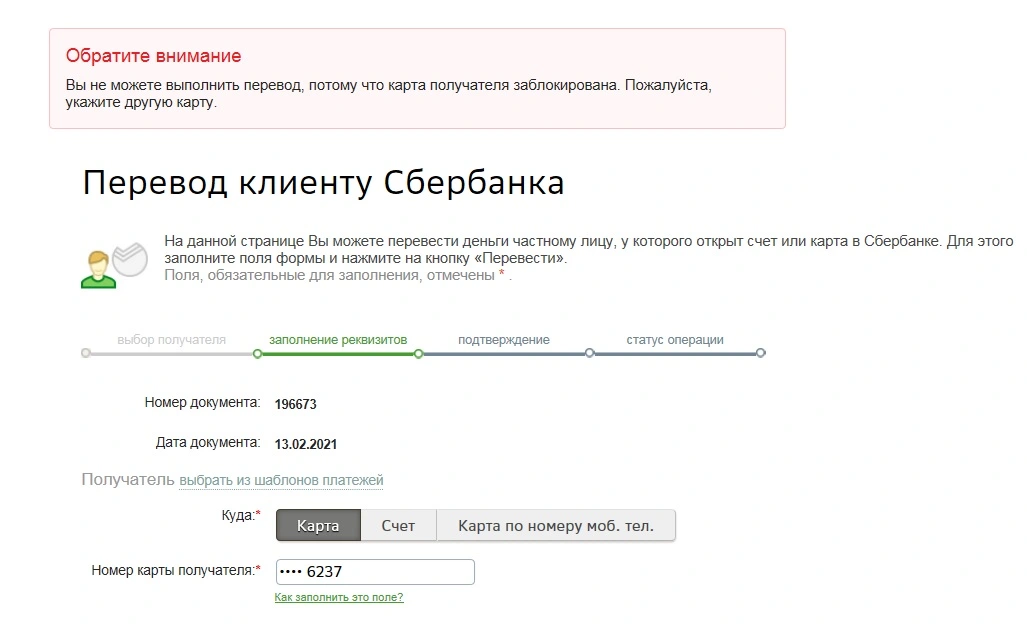Click the Перевод клиенту Сбербанка heading

coord(323,183)
